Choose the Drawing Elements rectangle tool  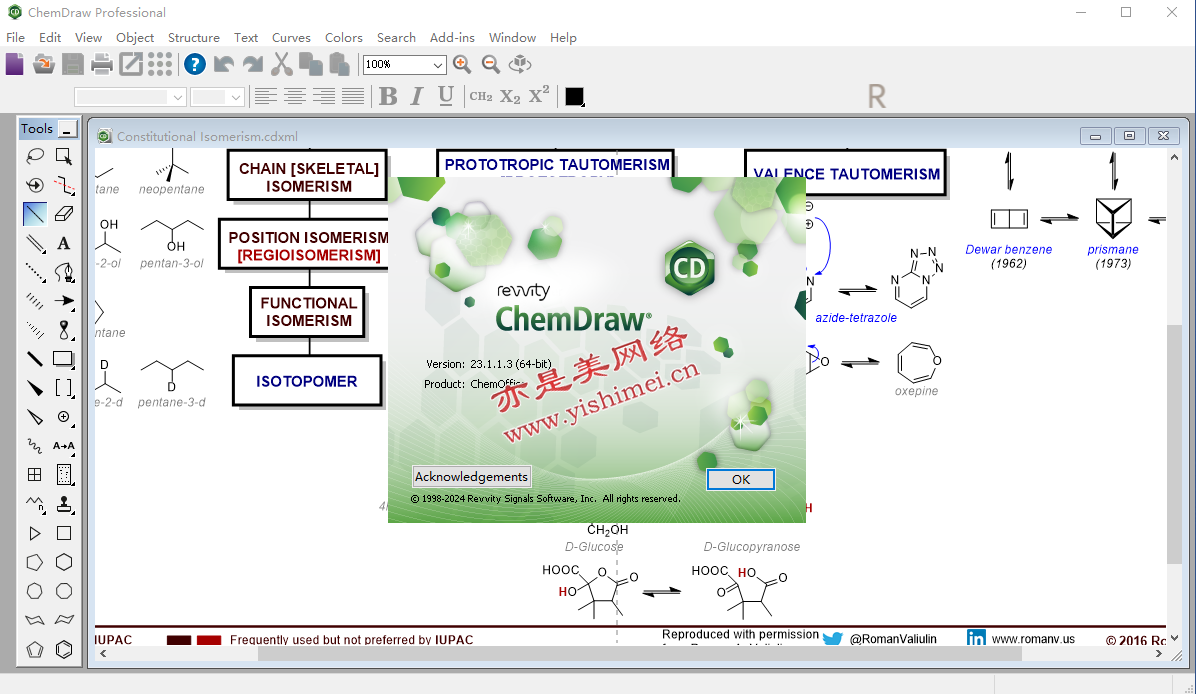point(64,359)
